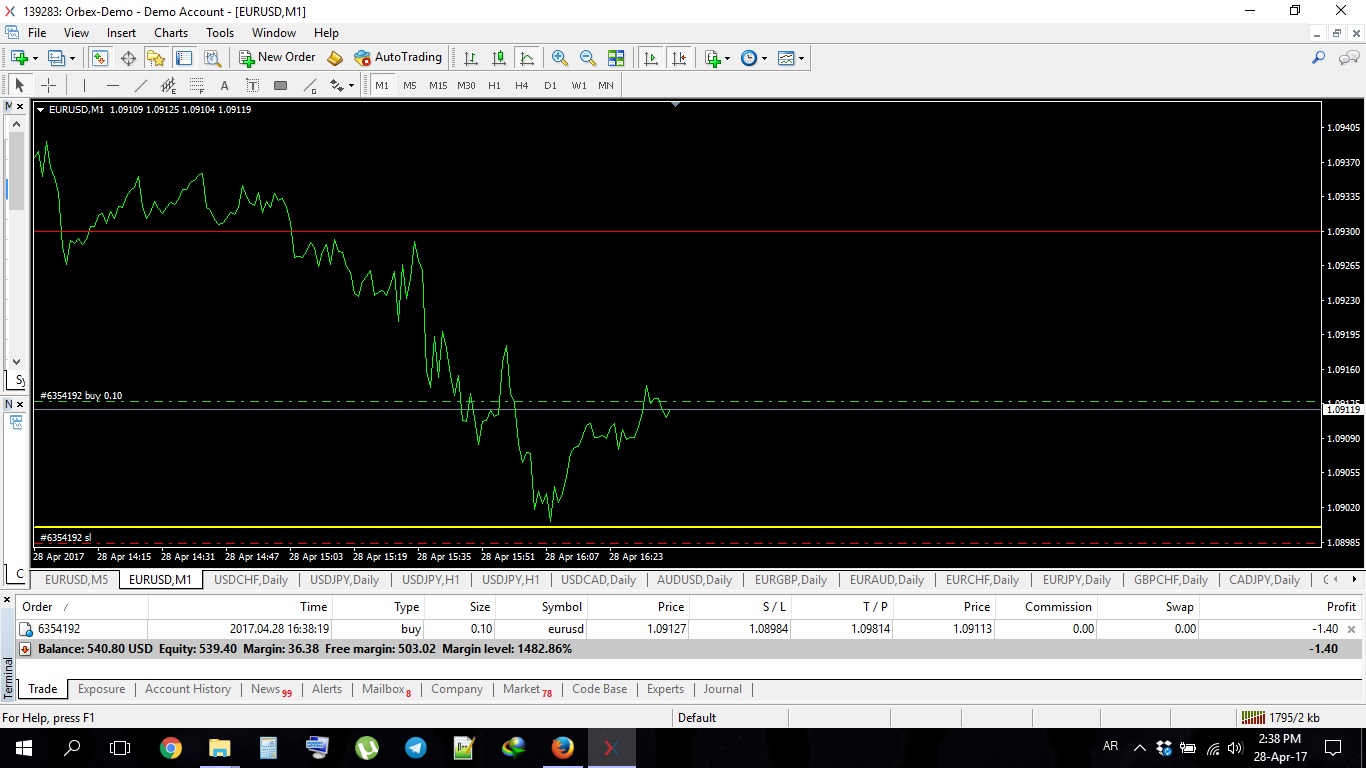
Task: Switch to the Account History tab
Action: tap(187, 689)
